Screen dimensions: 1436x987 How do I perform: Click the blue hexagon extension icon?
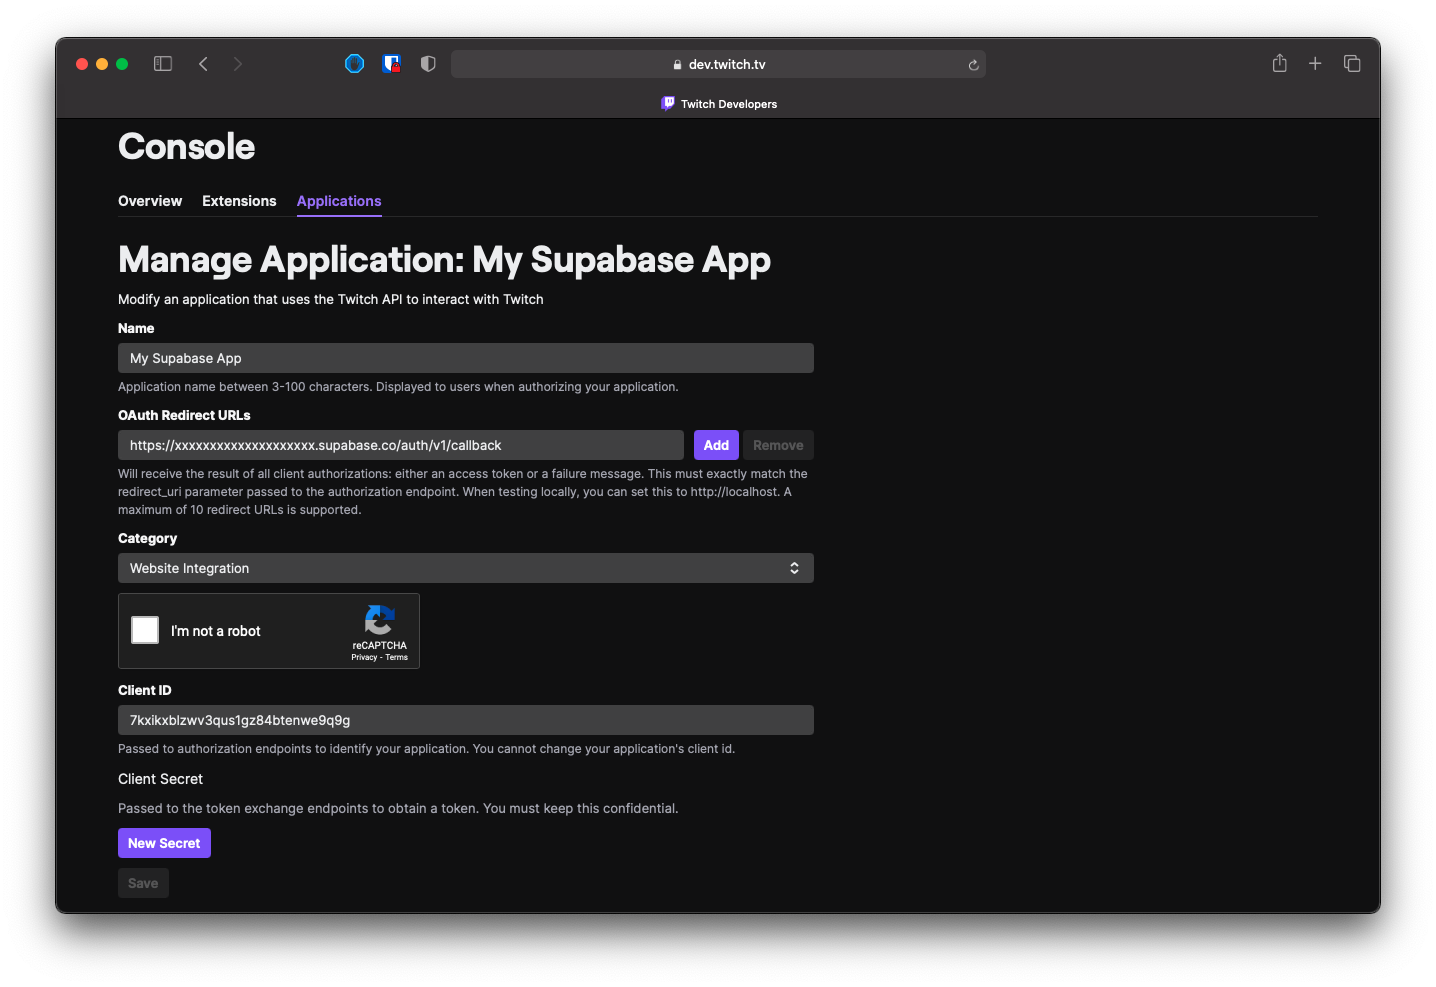coord(354,64)
